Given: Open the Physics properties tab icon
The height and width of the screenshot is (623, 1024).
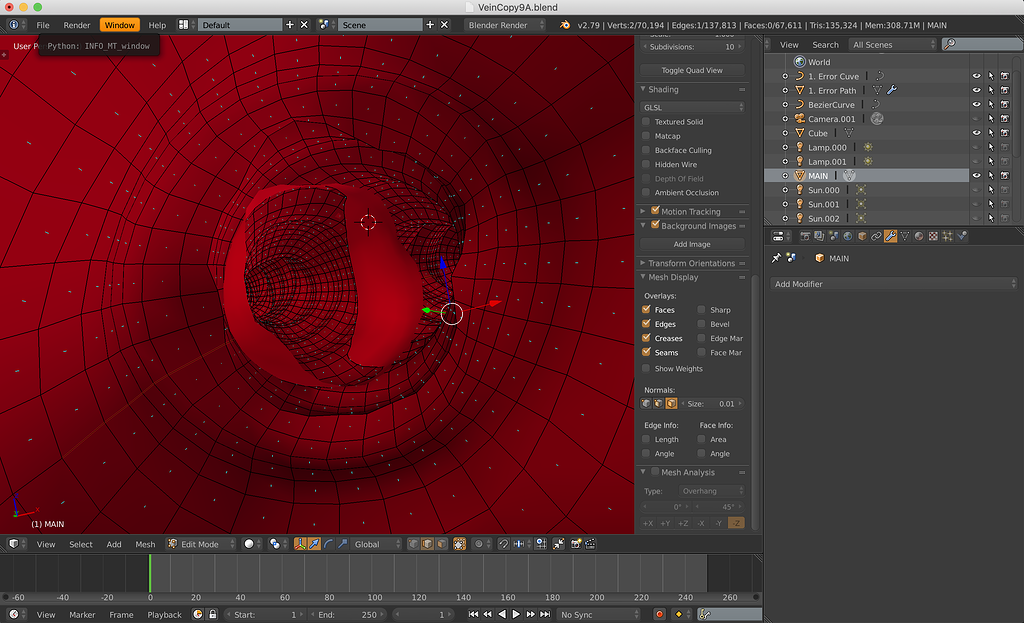Looking at the screenshot, I should [961, 236].
